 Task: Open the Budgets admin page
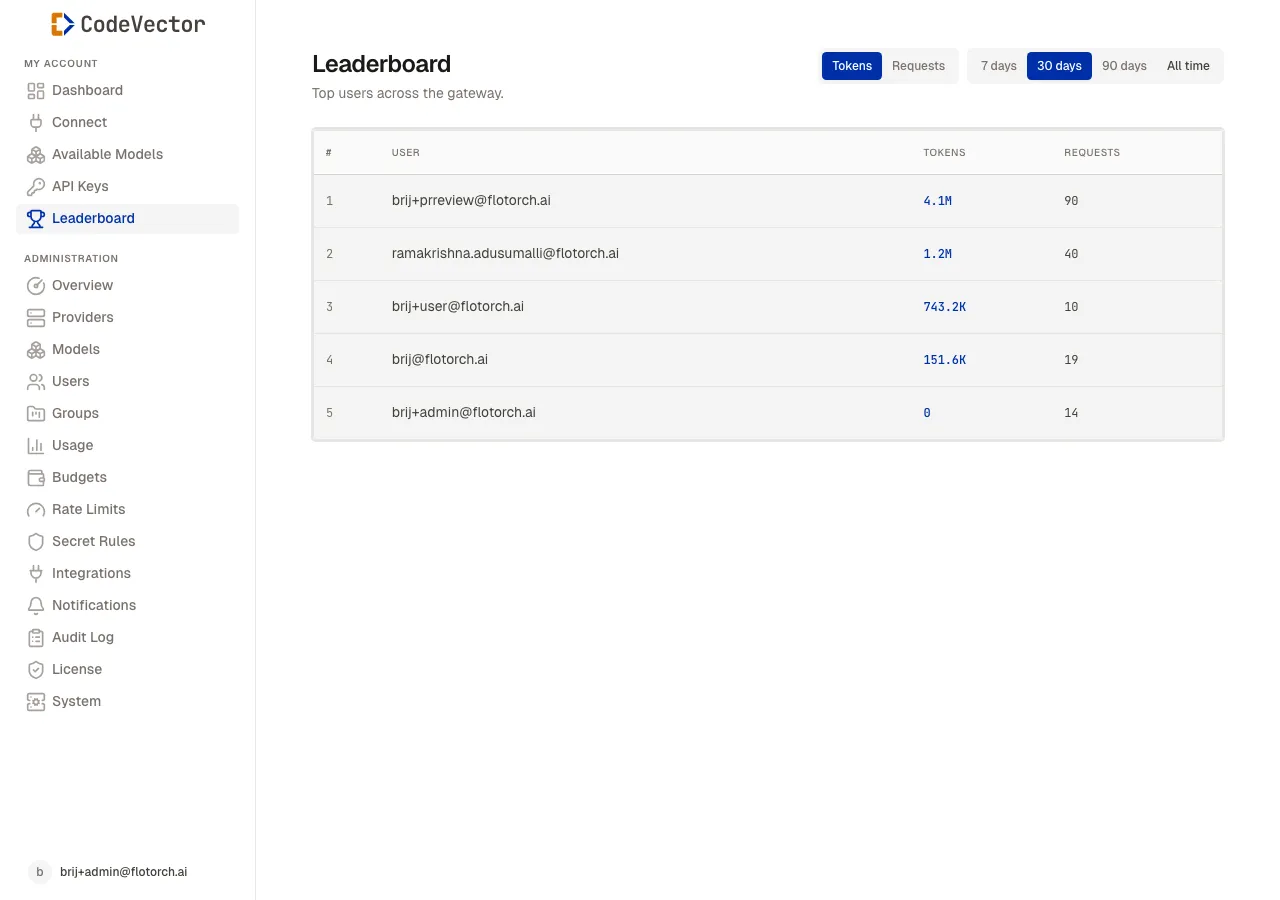(x=128, y=477)
